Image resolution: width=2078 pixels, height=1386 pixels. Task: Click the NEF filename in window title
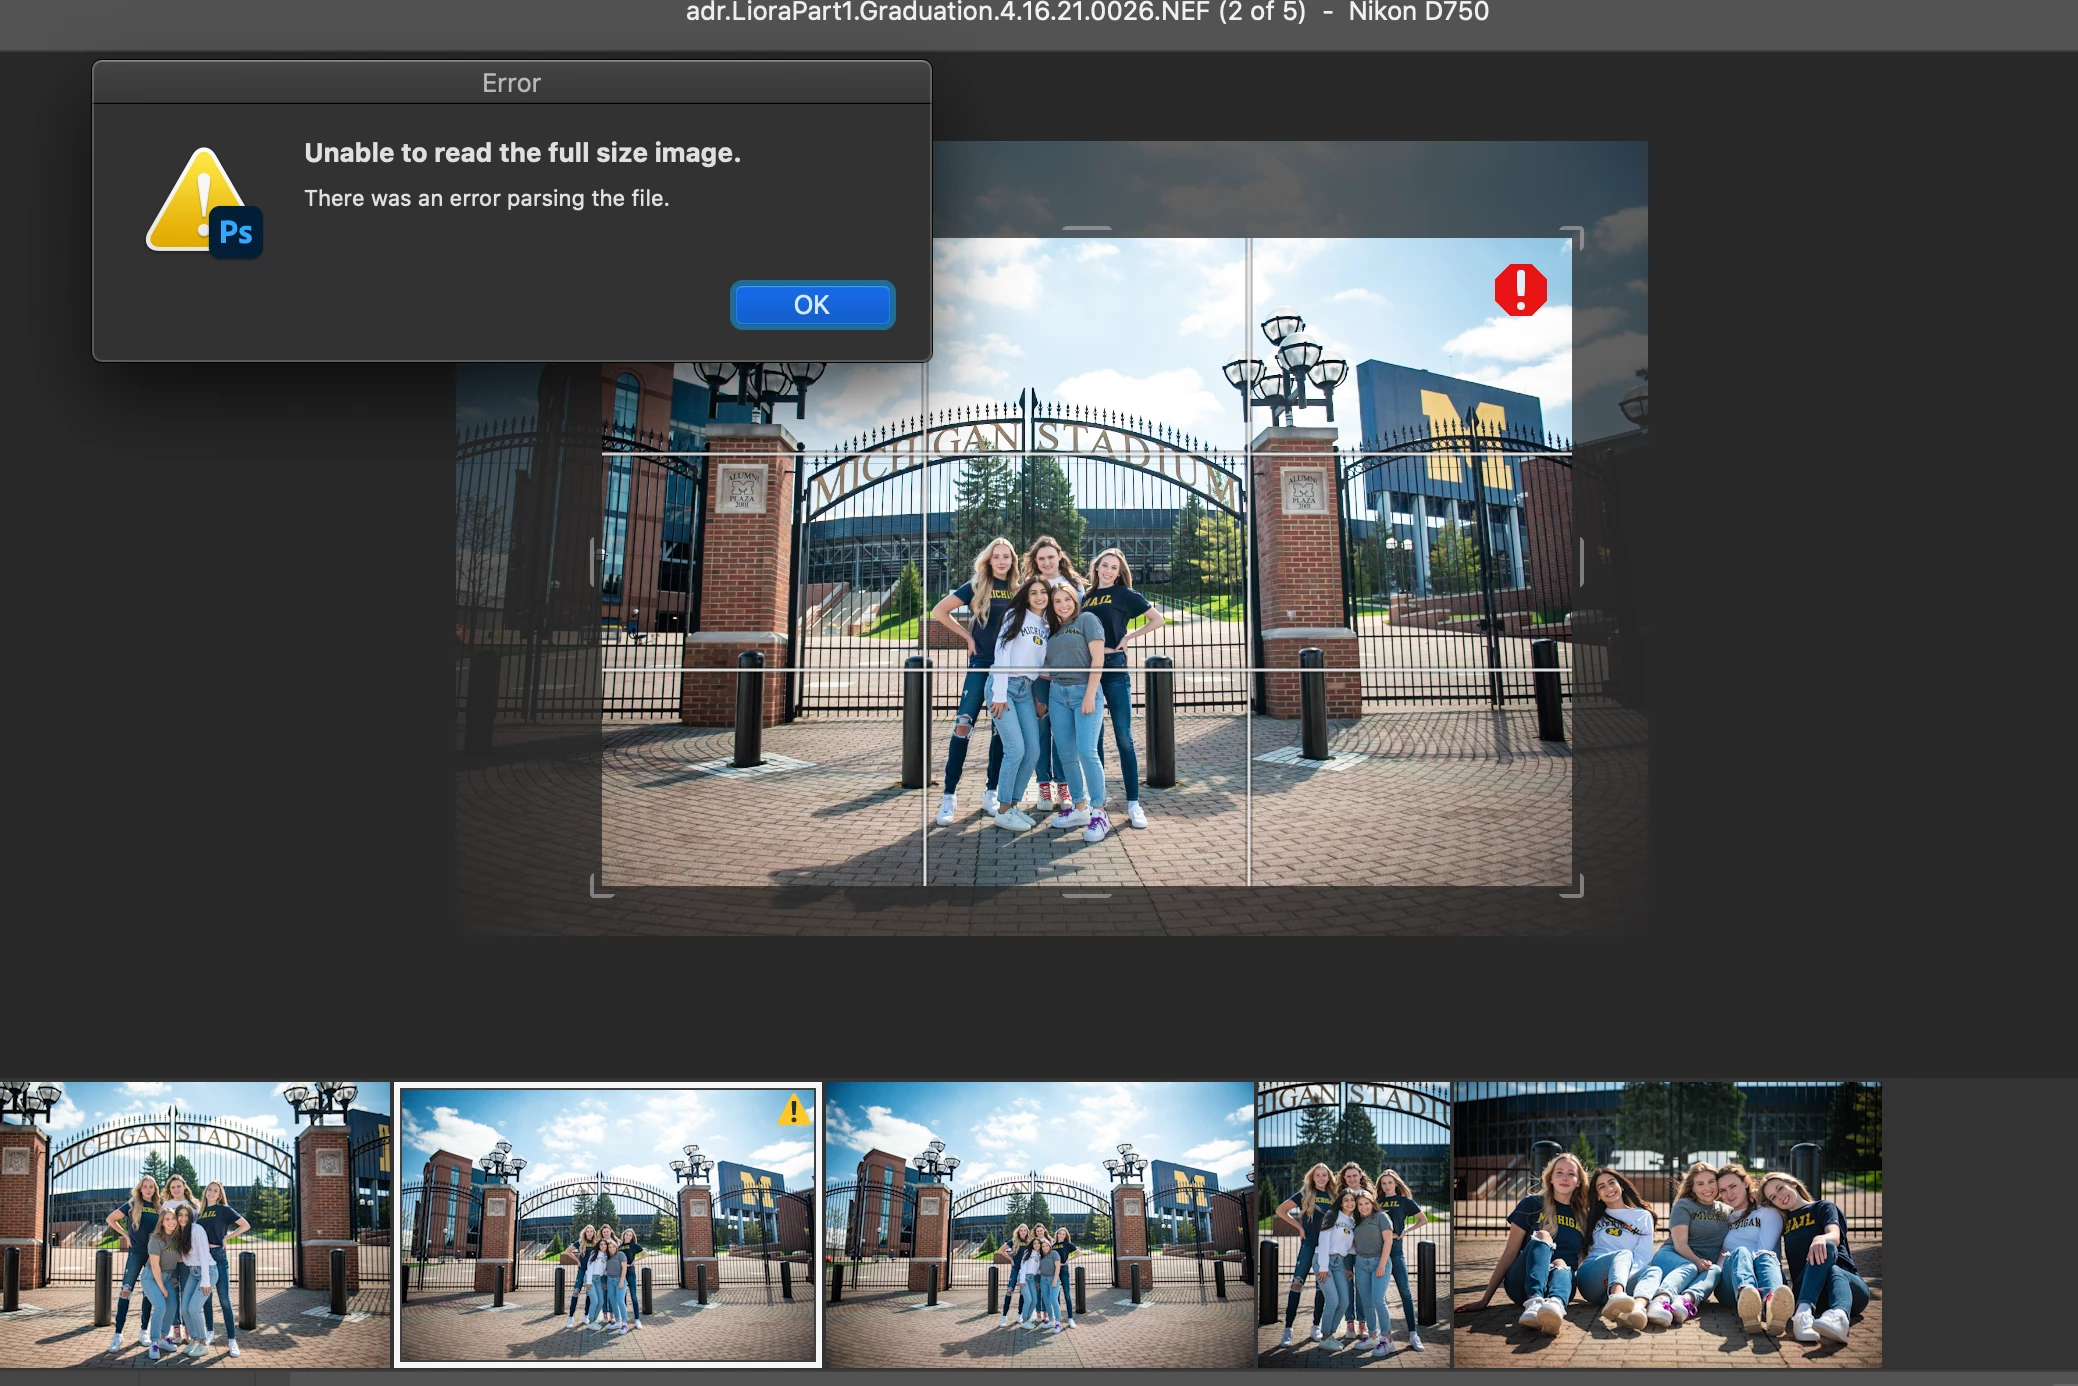pos(947,12)
